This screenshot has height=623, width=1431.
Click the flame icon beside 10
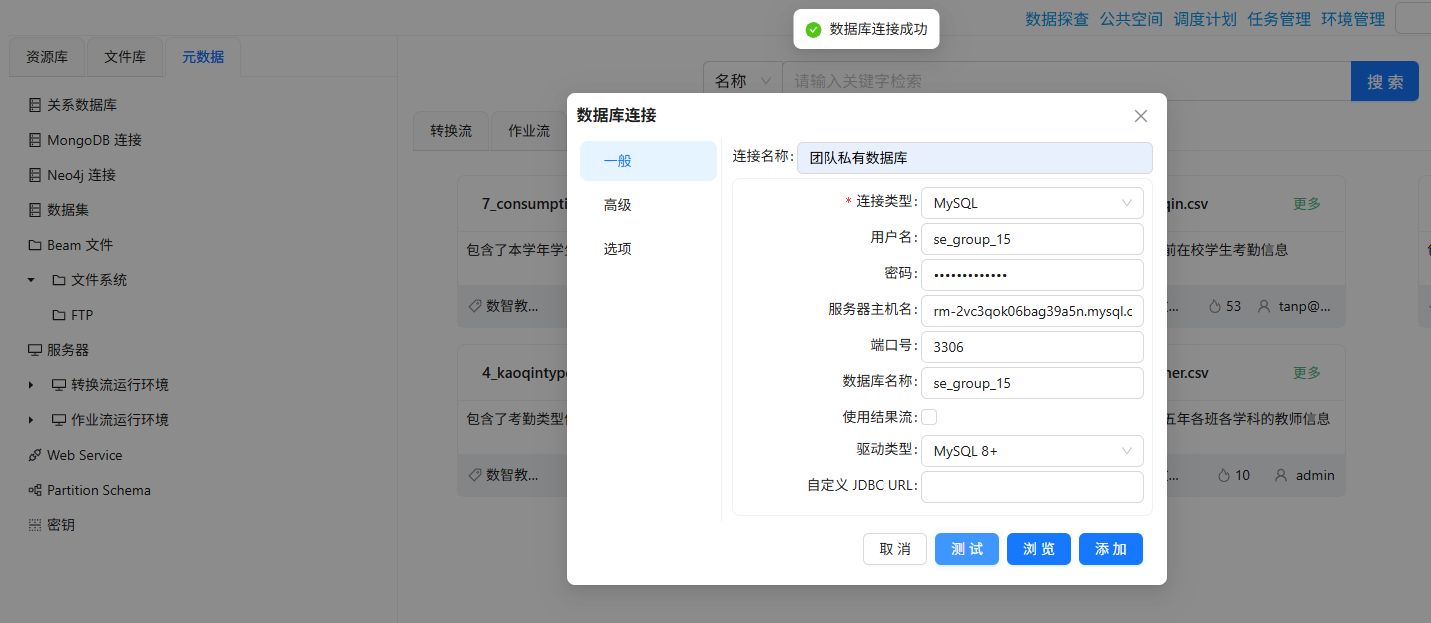1224,475
